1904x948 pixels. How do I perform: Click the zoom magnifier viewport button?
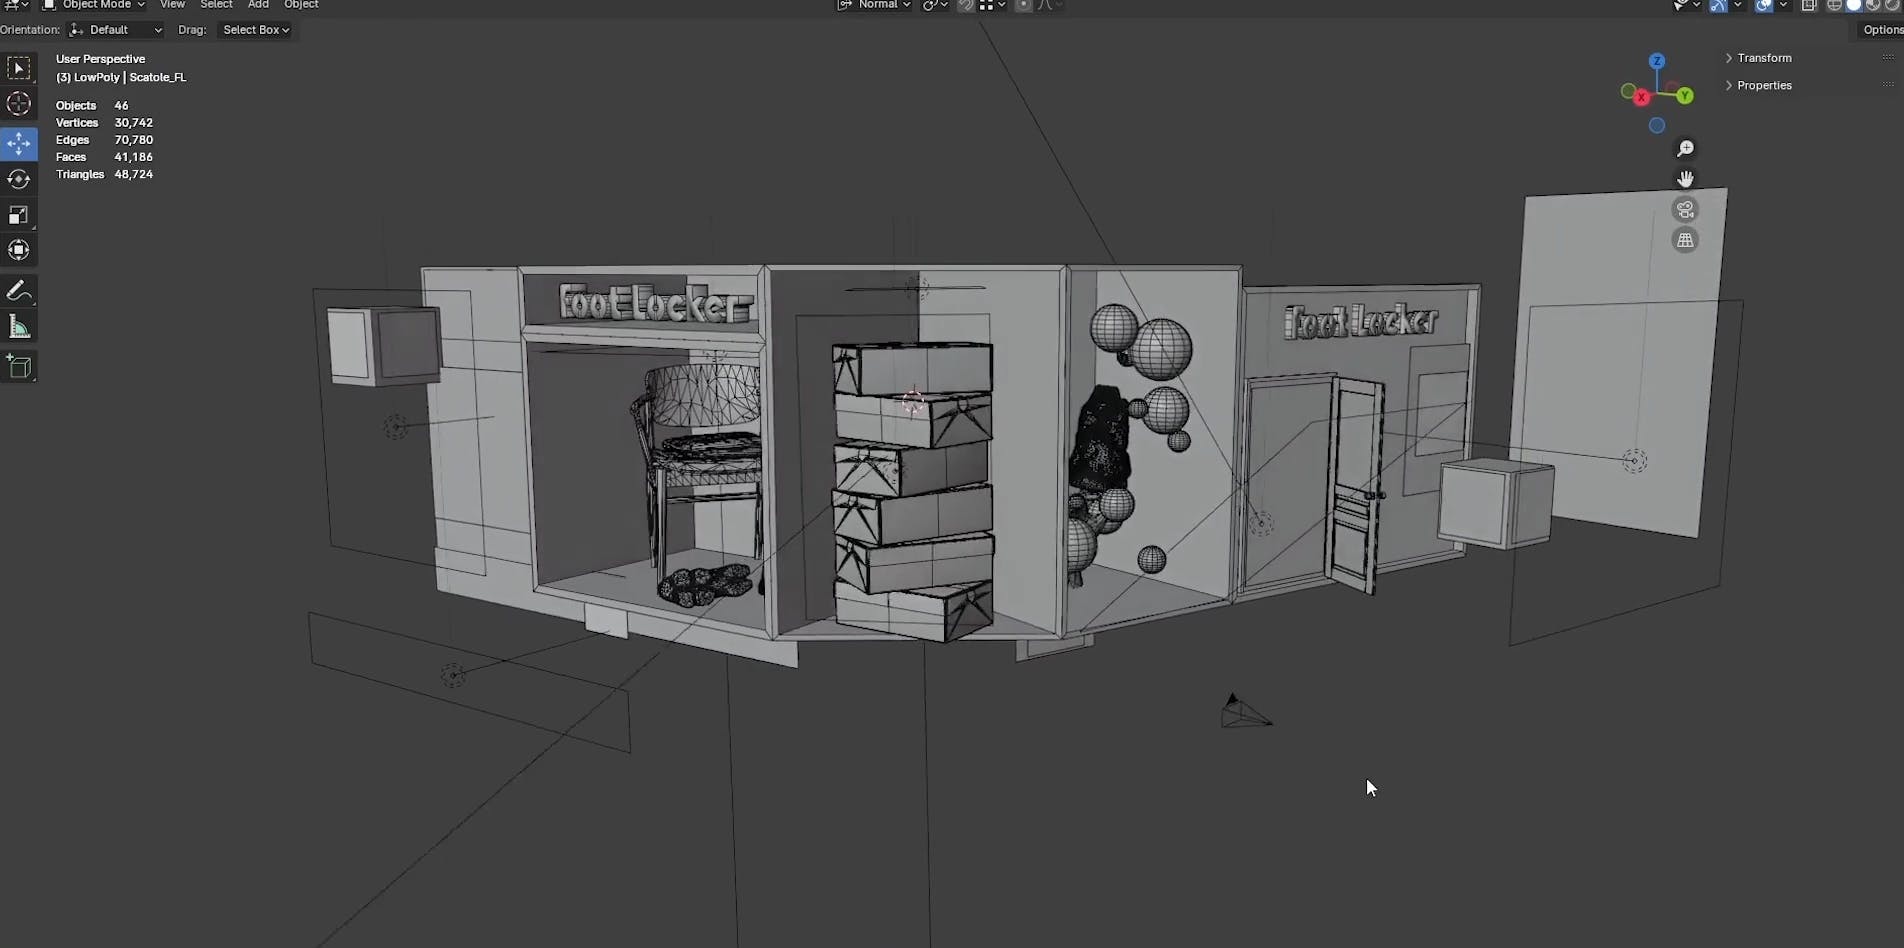1685,149
